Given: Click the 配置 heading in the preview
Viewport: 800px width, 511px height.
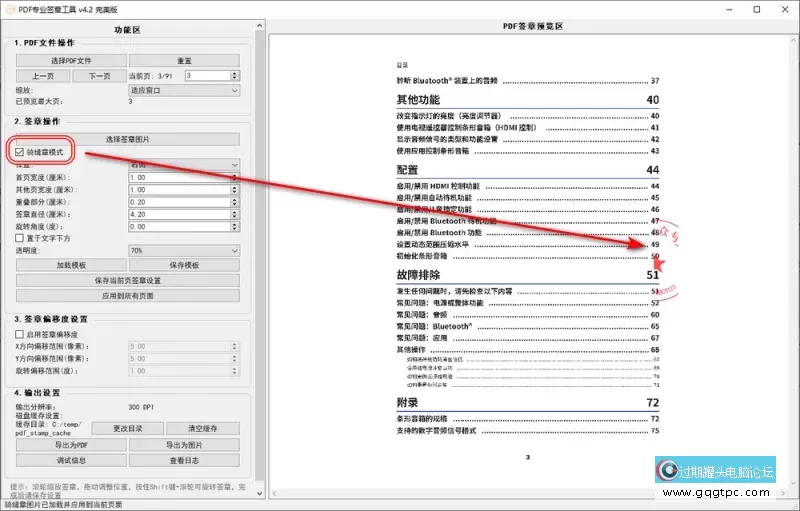Looking at the screenshot, I should coord(407,170).
